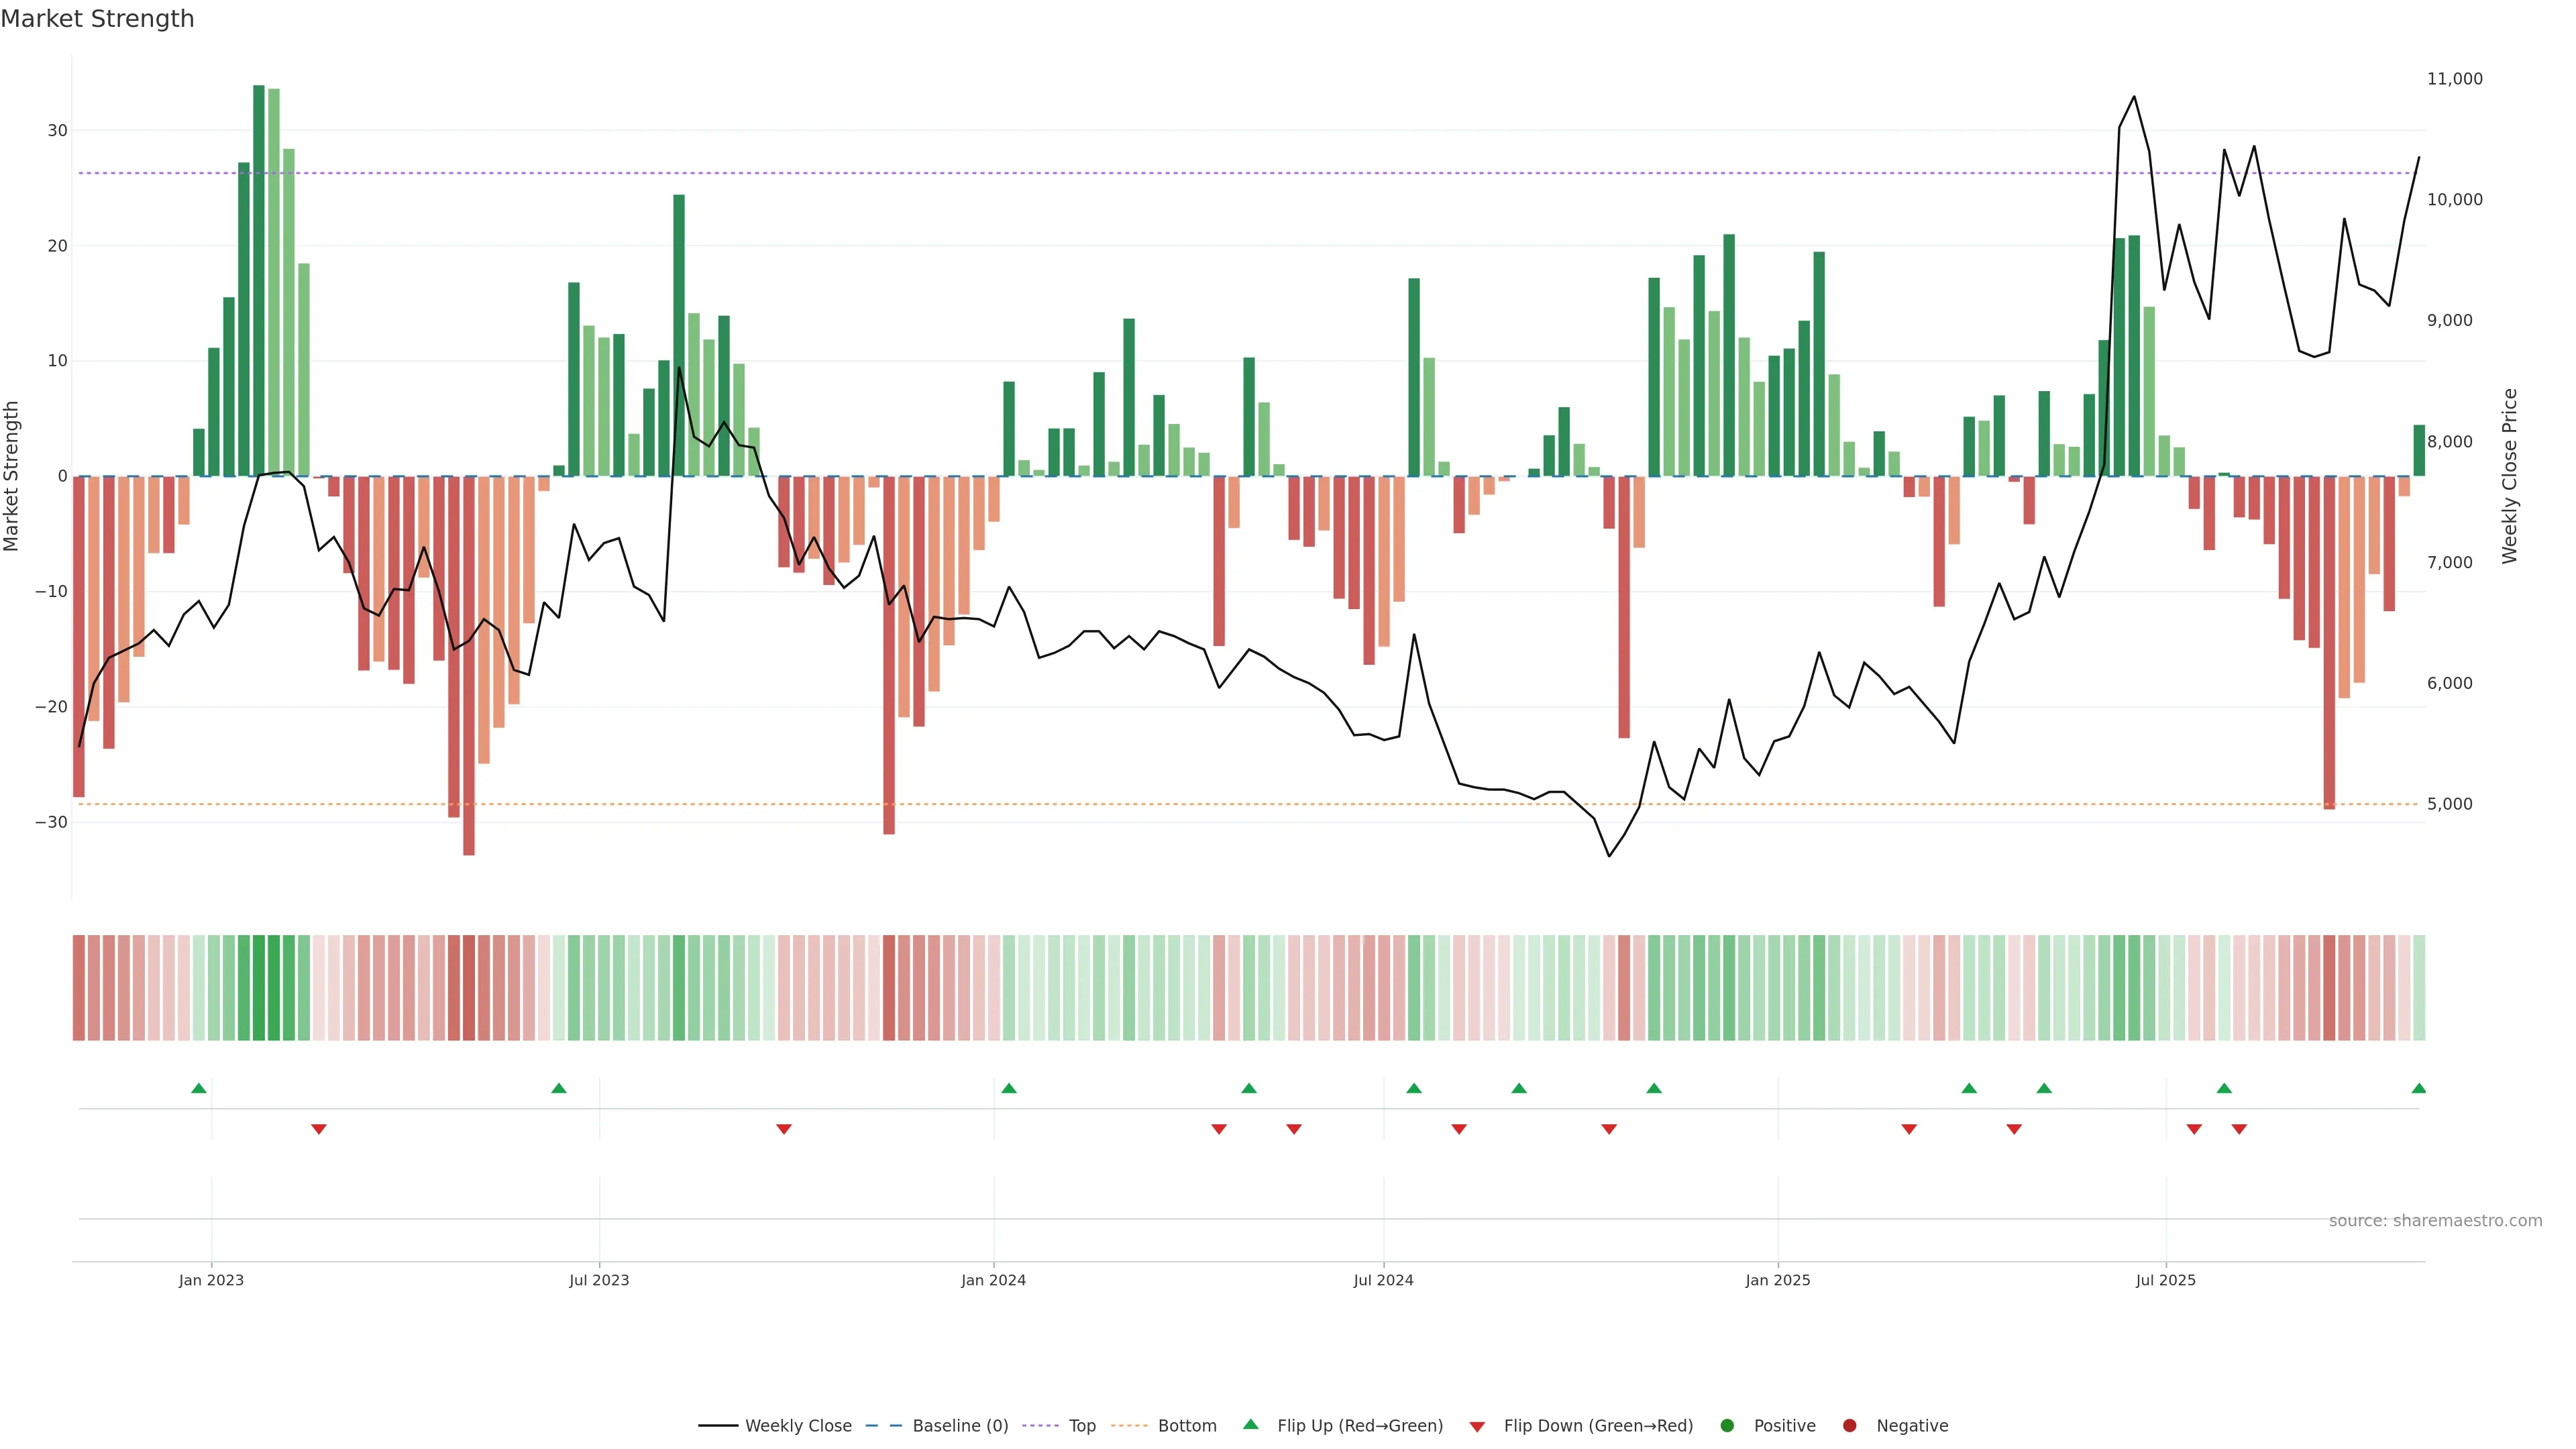
Task: Click the first green flip-up triangle marker
Action: tap(199, 1088)
